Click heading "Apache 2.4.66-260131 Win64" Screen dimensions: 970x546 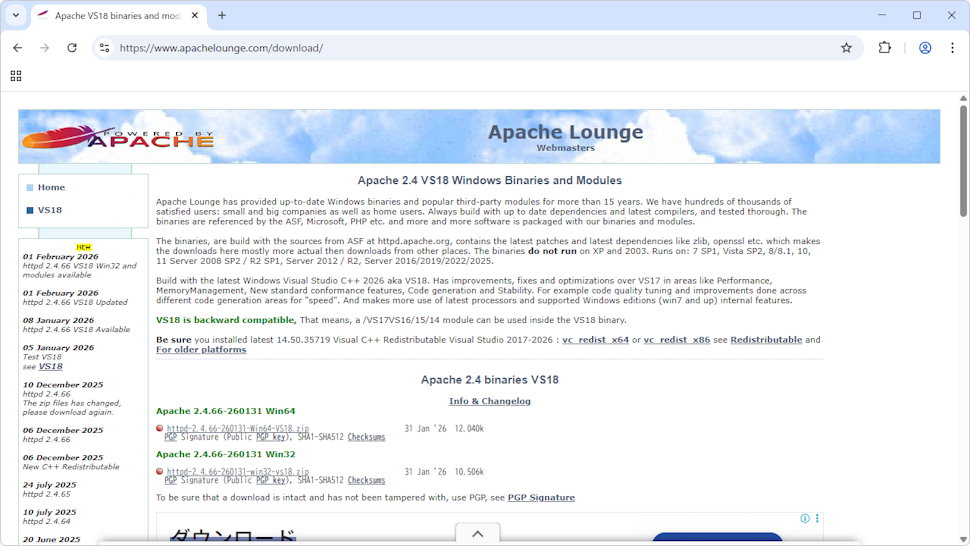(x=225, y=411)
